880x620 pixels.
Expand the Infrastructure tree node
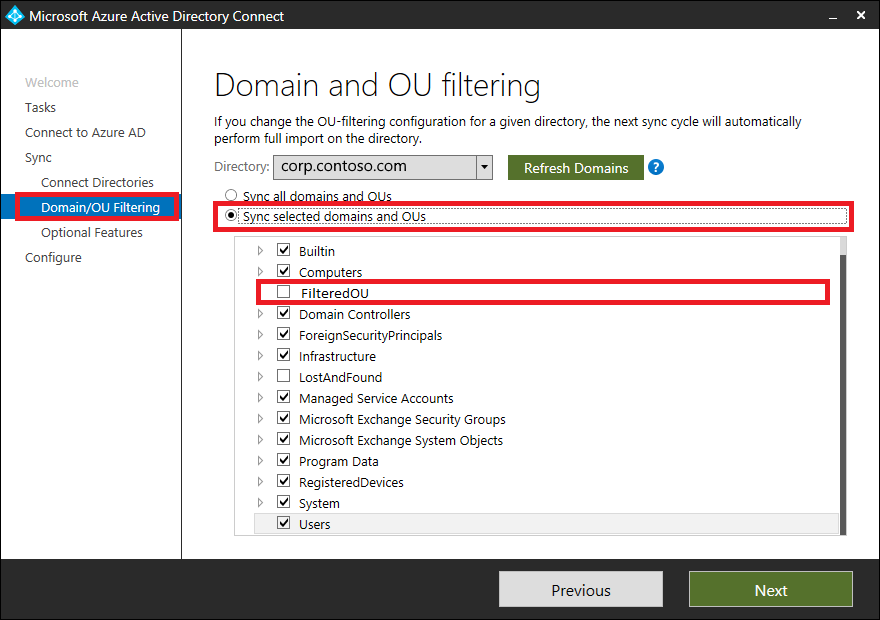260,356
